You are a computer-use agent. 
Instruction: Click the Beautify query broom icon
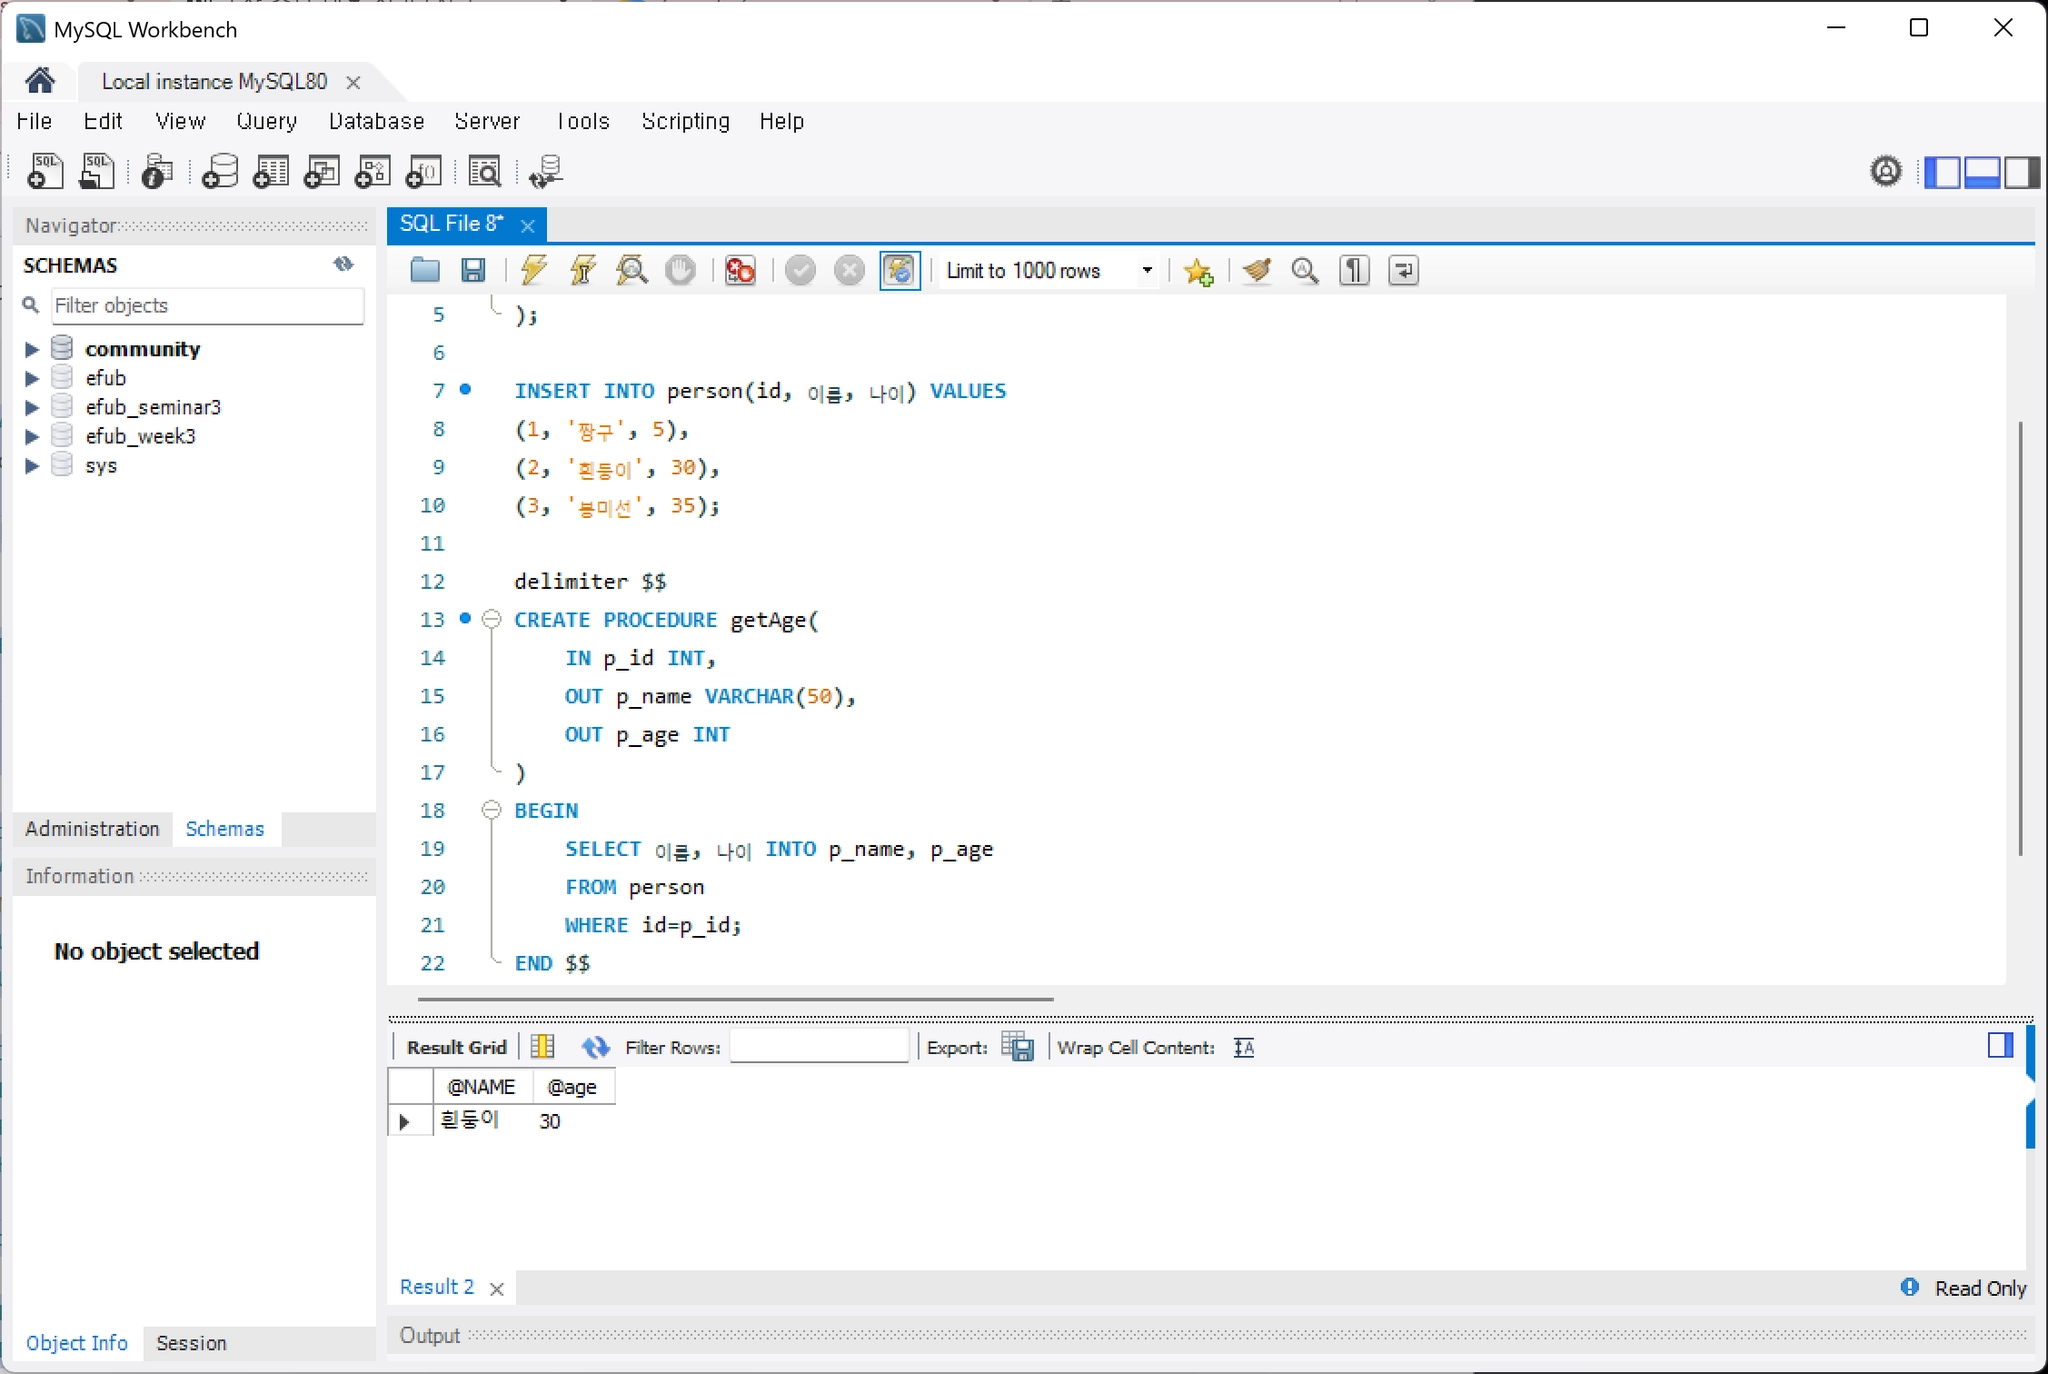click(x=1257, y=270)
